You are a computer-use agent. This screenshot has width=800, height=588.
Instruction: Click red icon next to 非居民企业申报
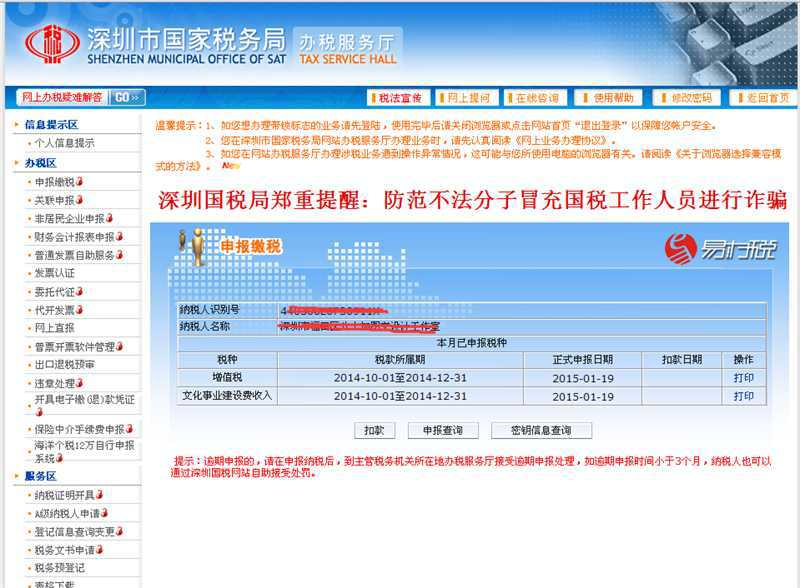coord(109,218)
